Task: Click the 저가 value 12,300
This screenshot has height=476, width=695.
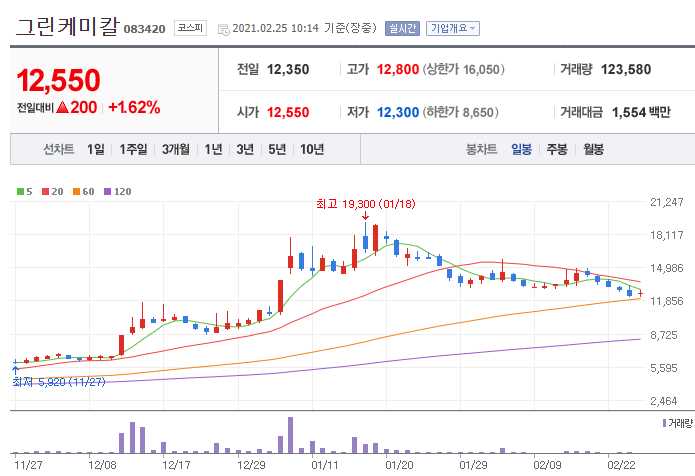Action: click(x=398, y=112)
